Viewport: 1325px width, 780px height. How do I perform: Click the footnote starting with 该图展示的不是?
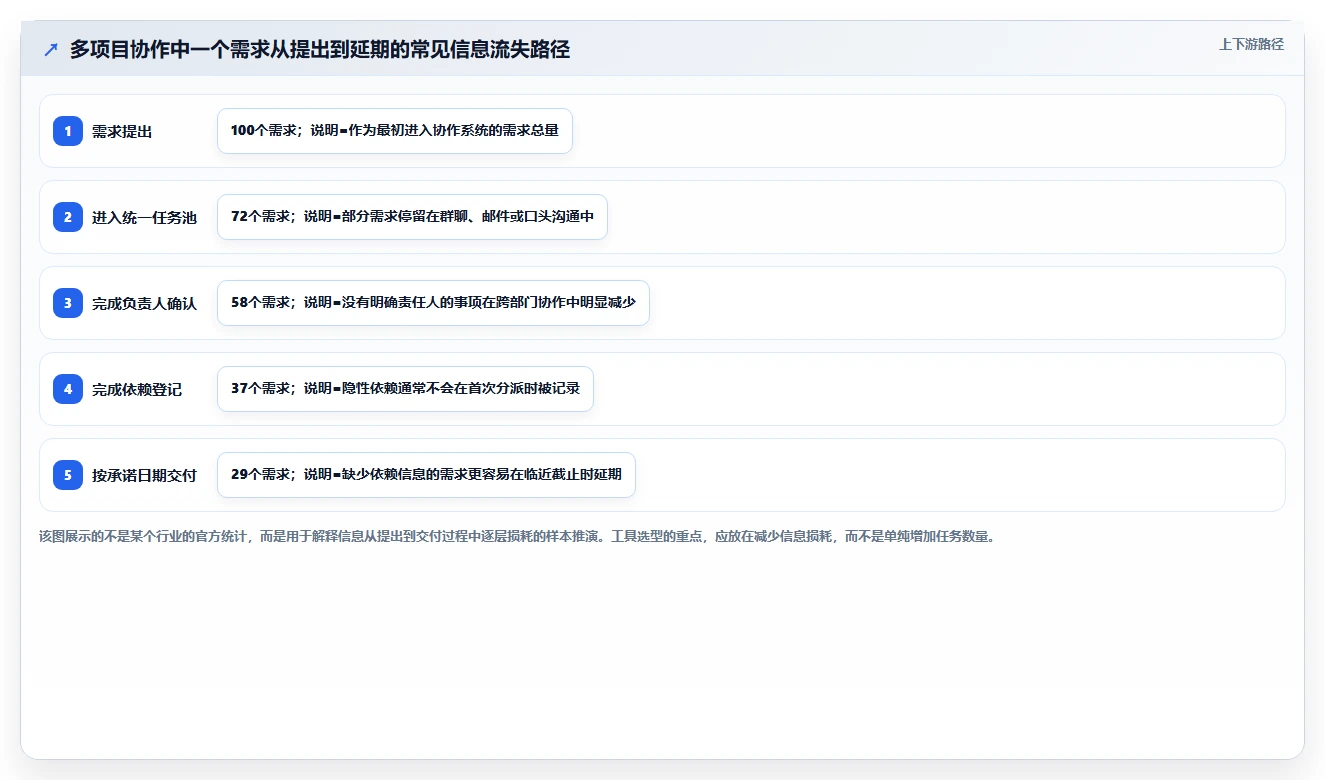point(517,536)
